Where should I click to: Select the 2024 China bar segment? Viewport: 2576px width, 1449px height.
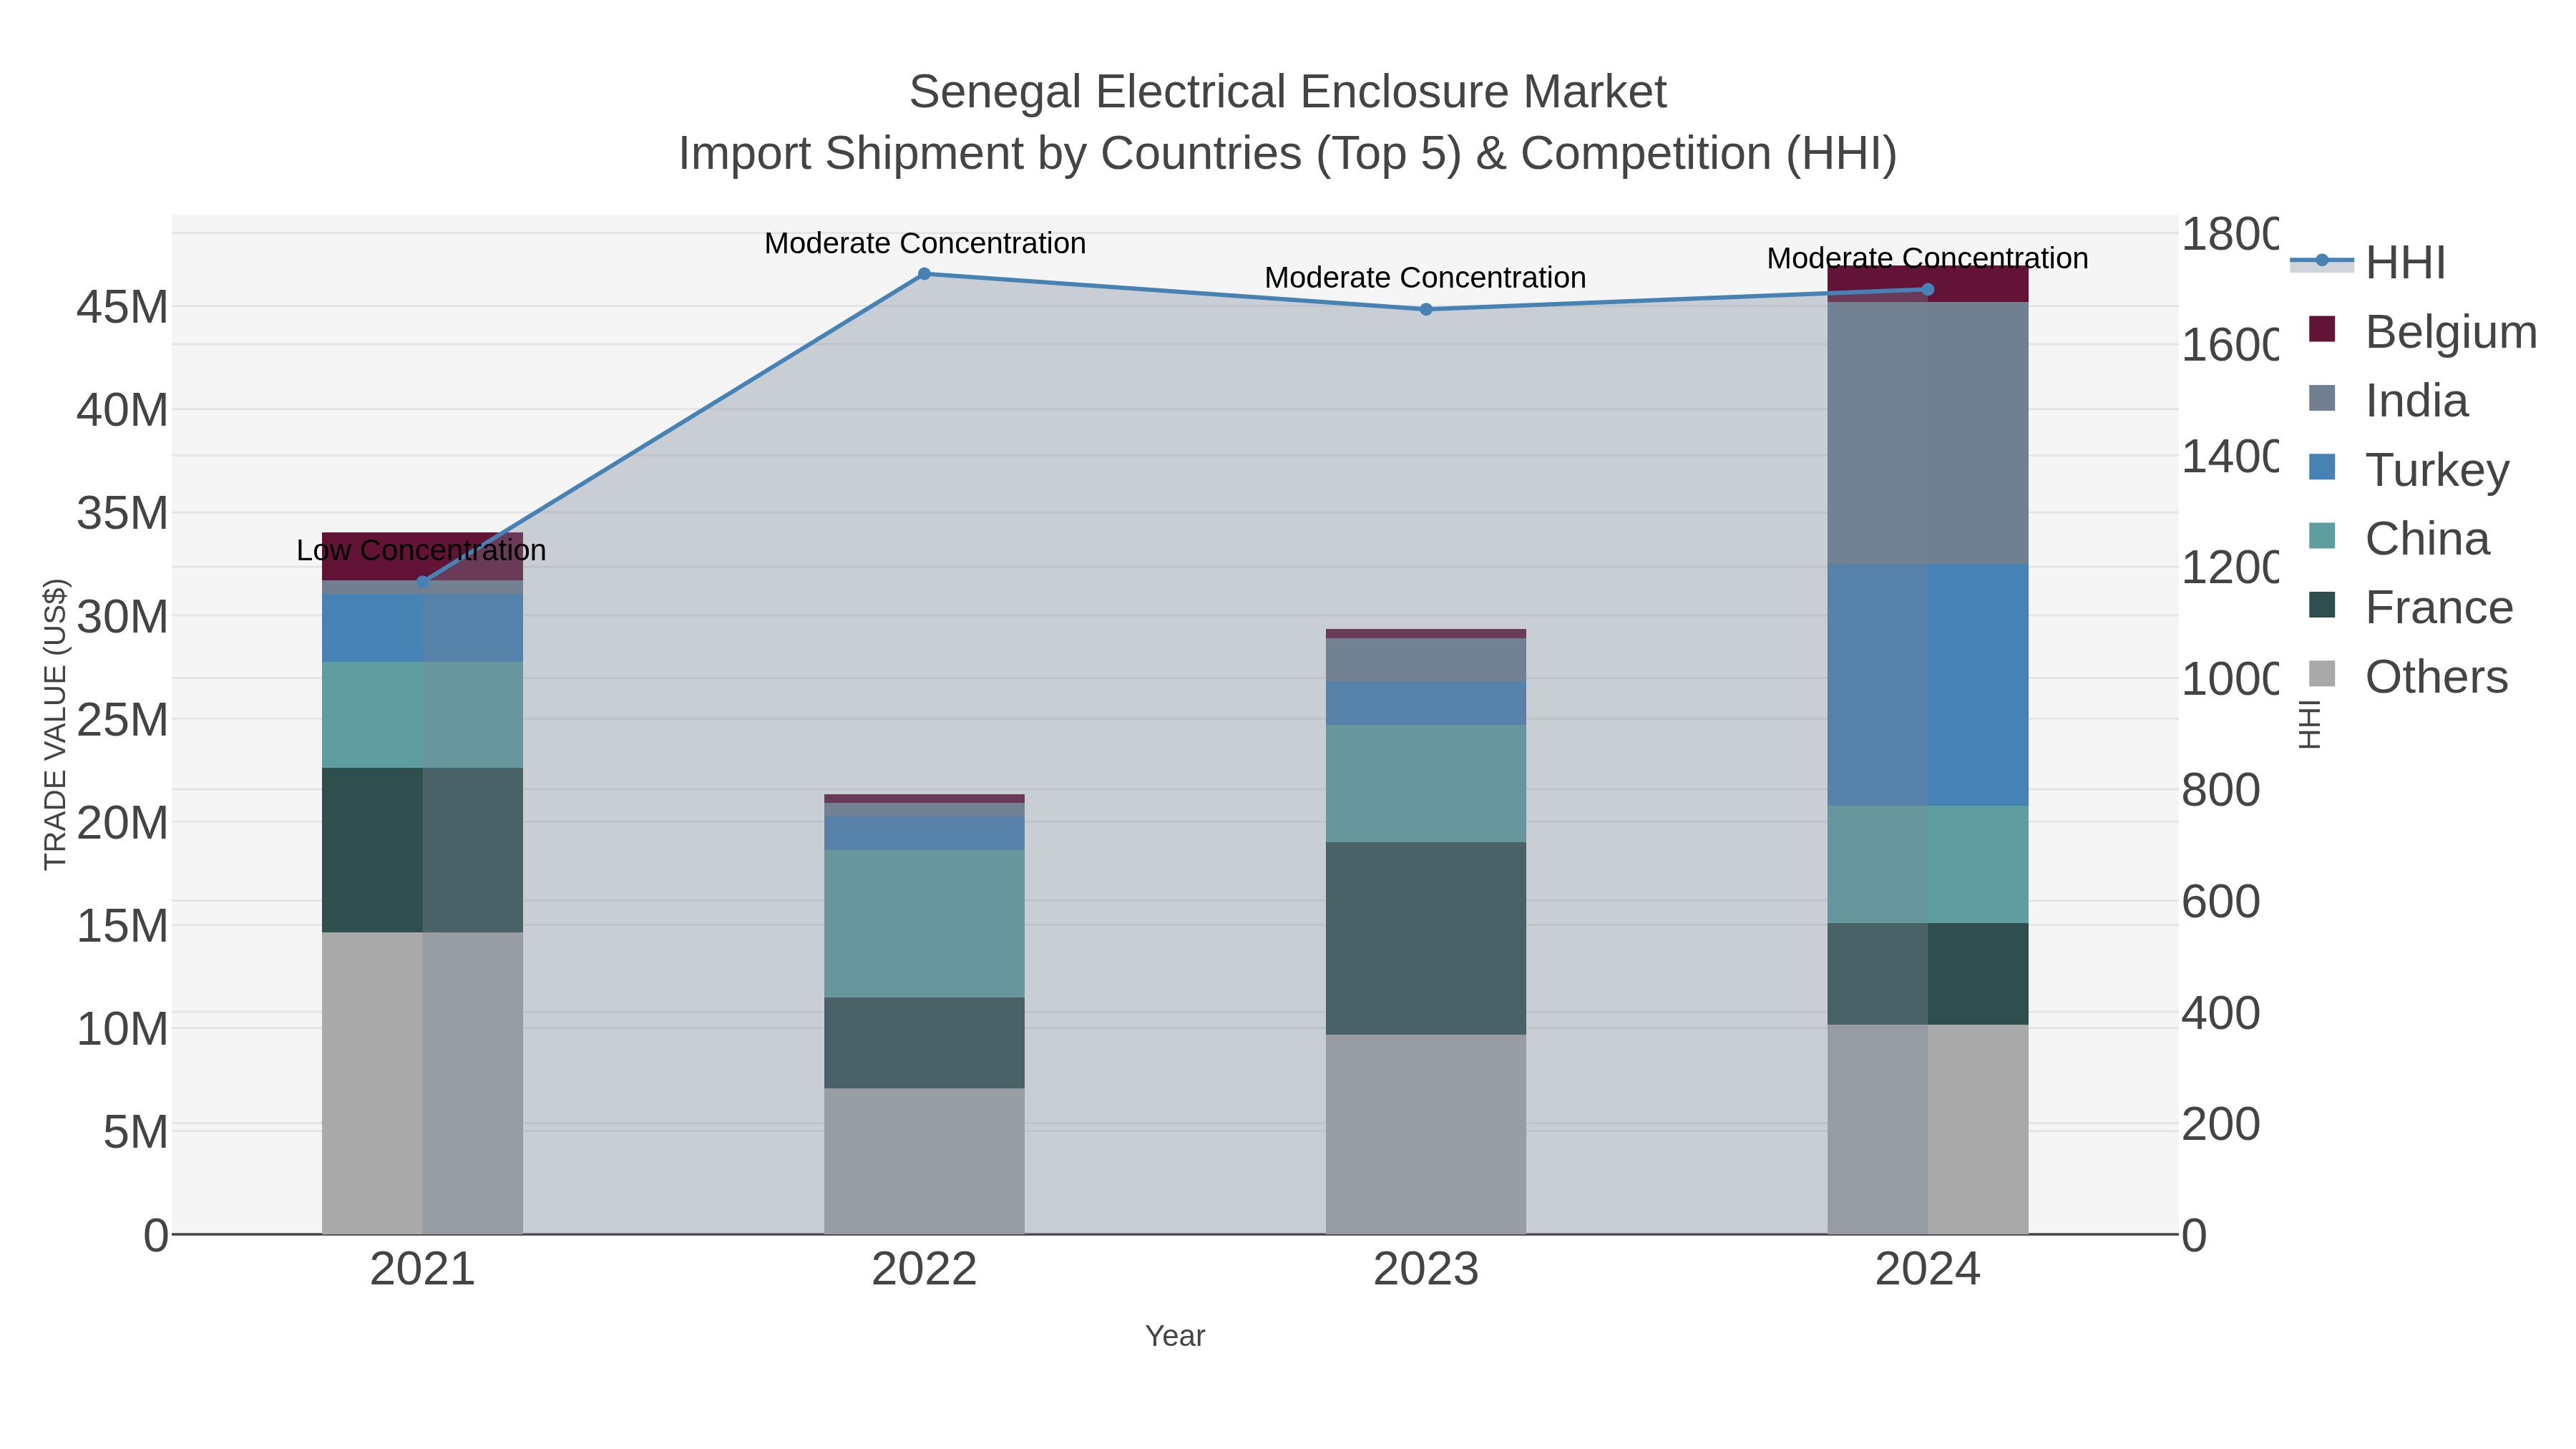coord(1928,864)
